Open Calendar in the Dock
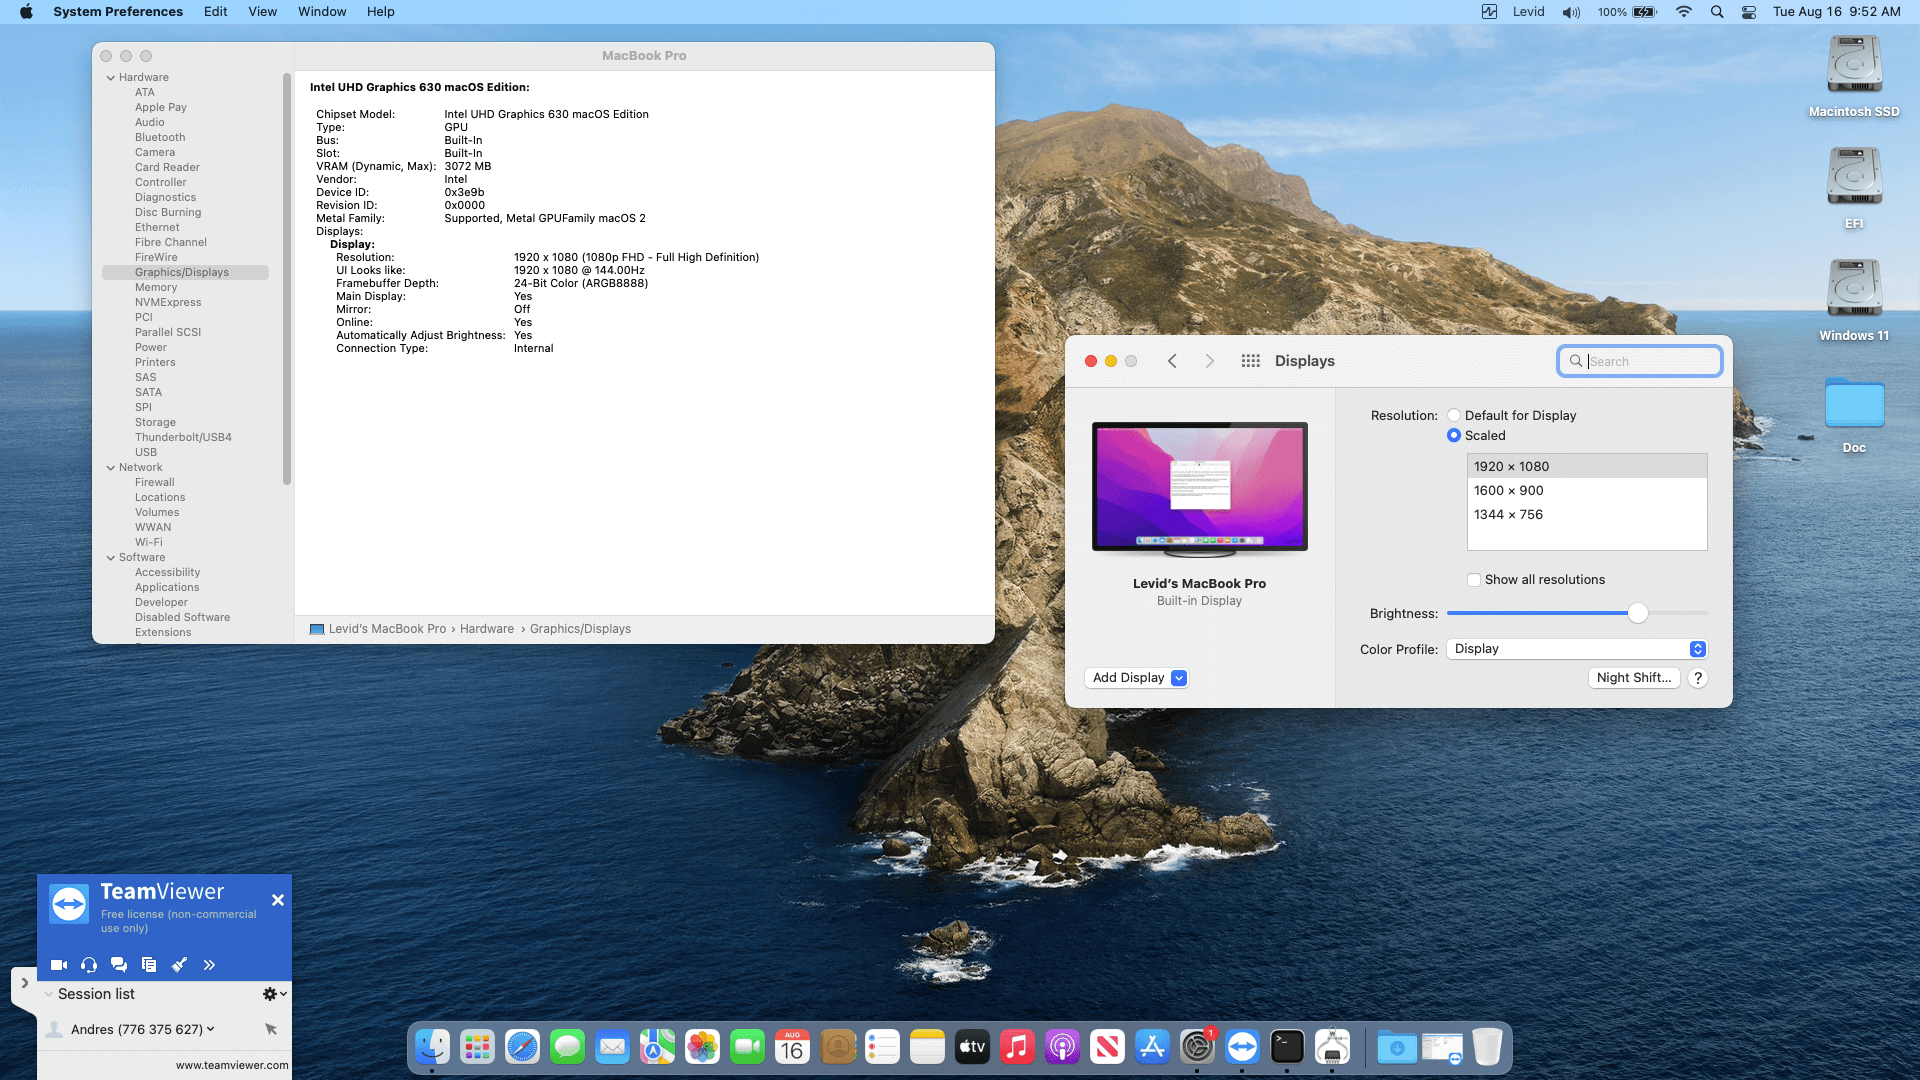This screenshot has height=1080, width=1920. [792, 1047]
